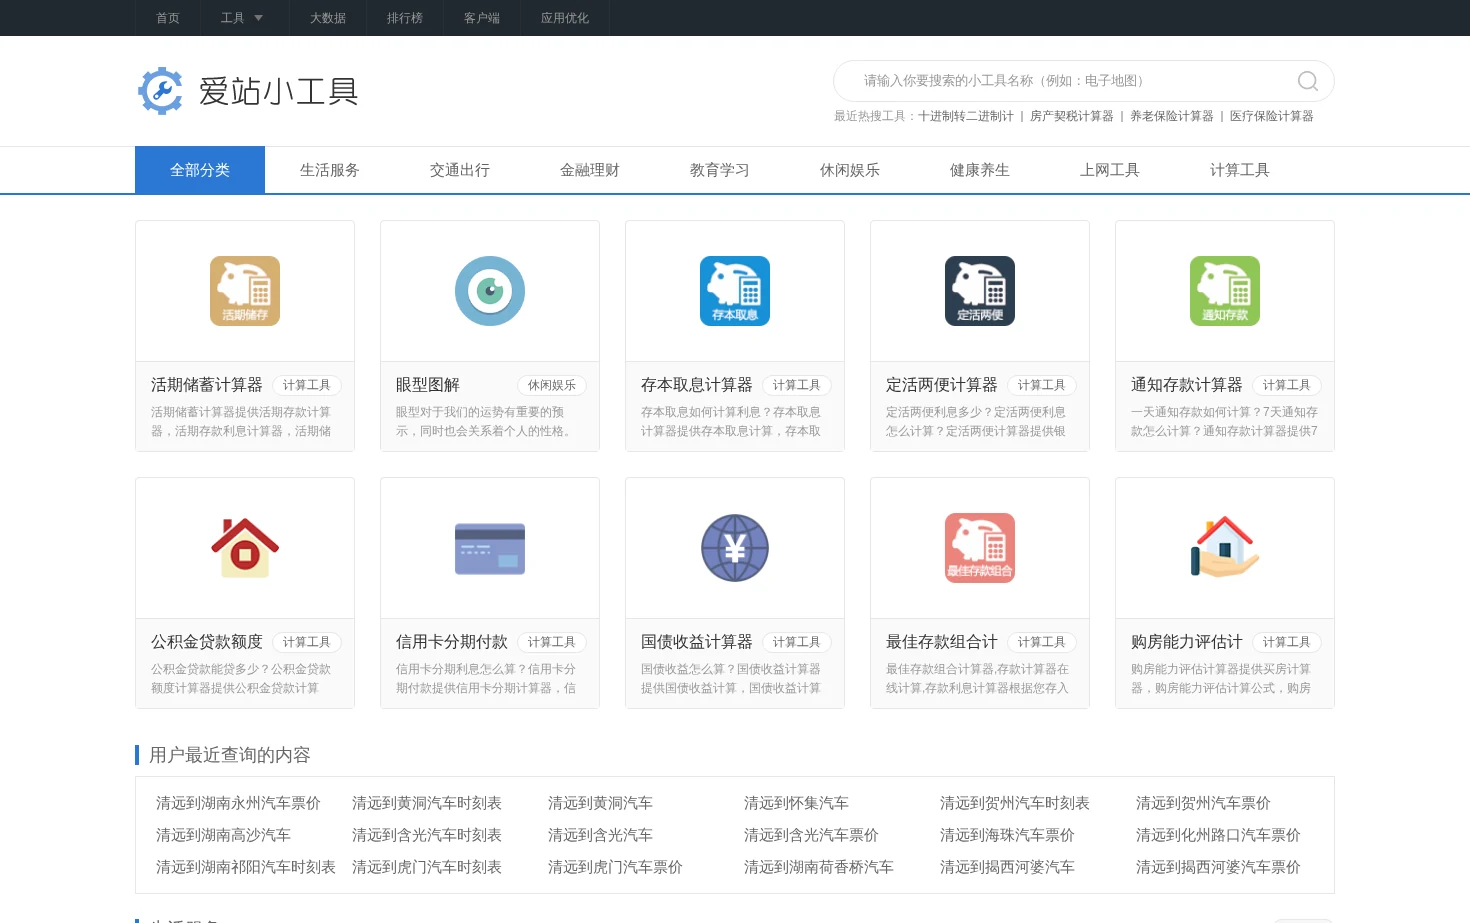Open 清远到化州路口汽车票价
The width and height of the screenshot is (1470, 923).
(x=1218, y=835)
